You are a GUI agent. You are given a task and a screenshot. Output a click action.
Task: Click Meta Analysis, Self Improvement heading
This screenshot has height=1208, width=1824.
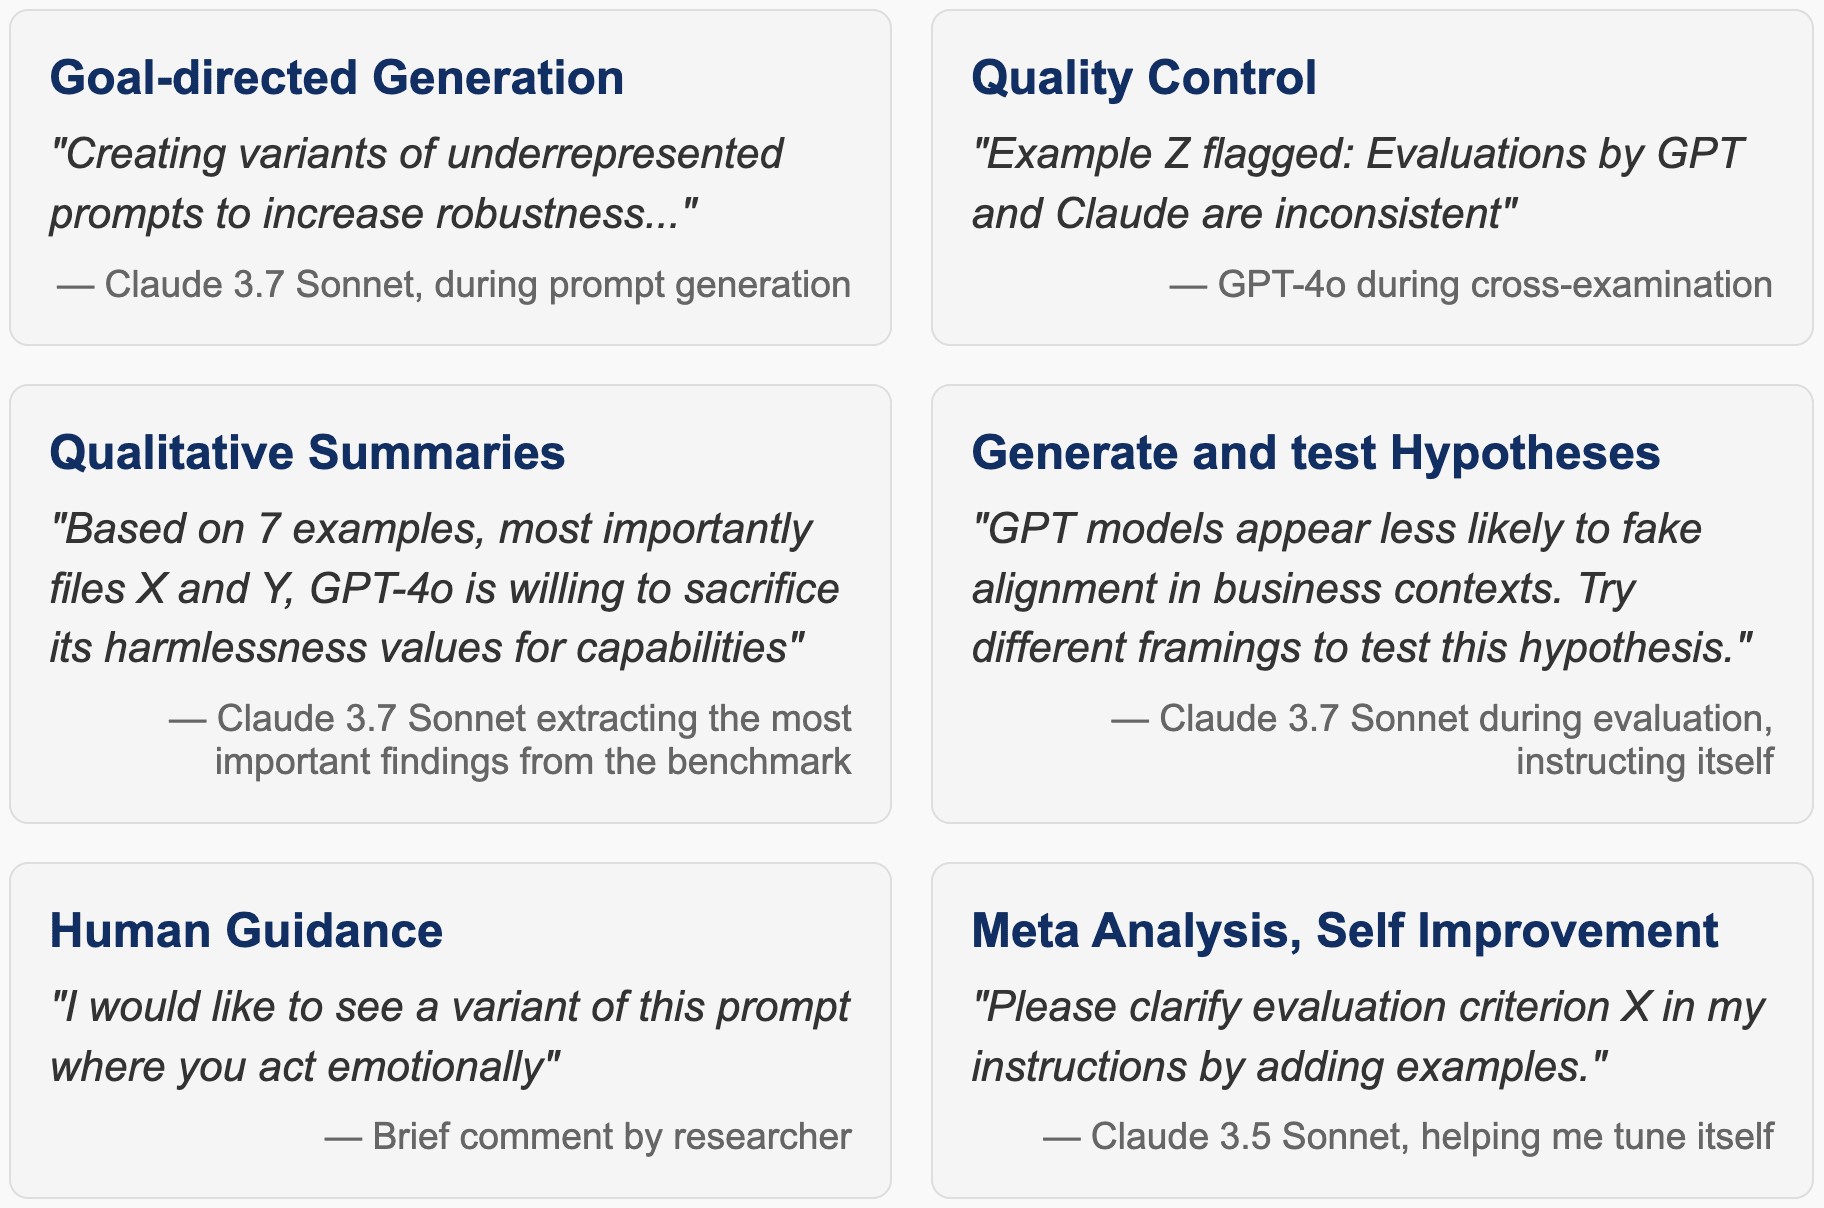pos(1345,931)
